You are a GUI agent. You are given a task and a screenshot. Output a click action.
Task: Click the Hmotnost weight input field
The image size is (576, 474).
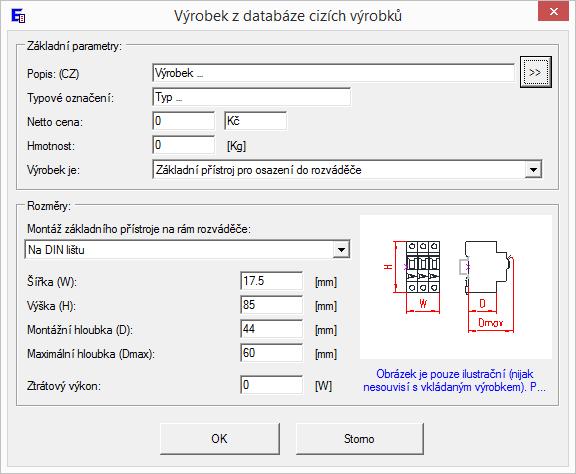183,145
